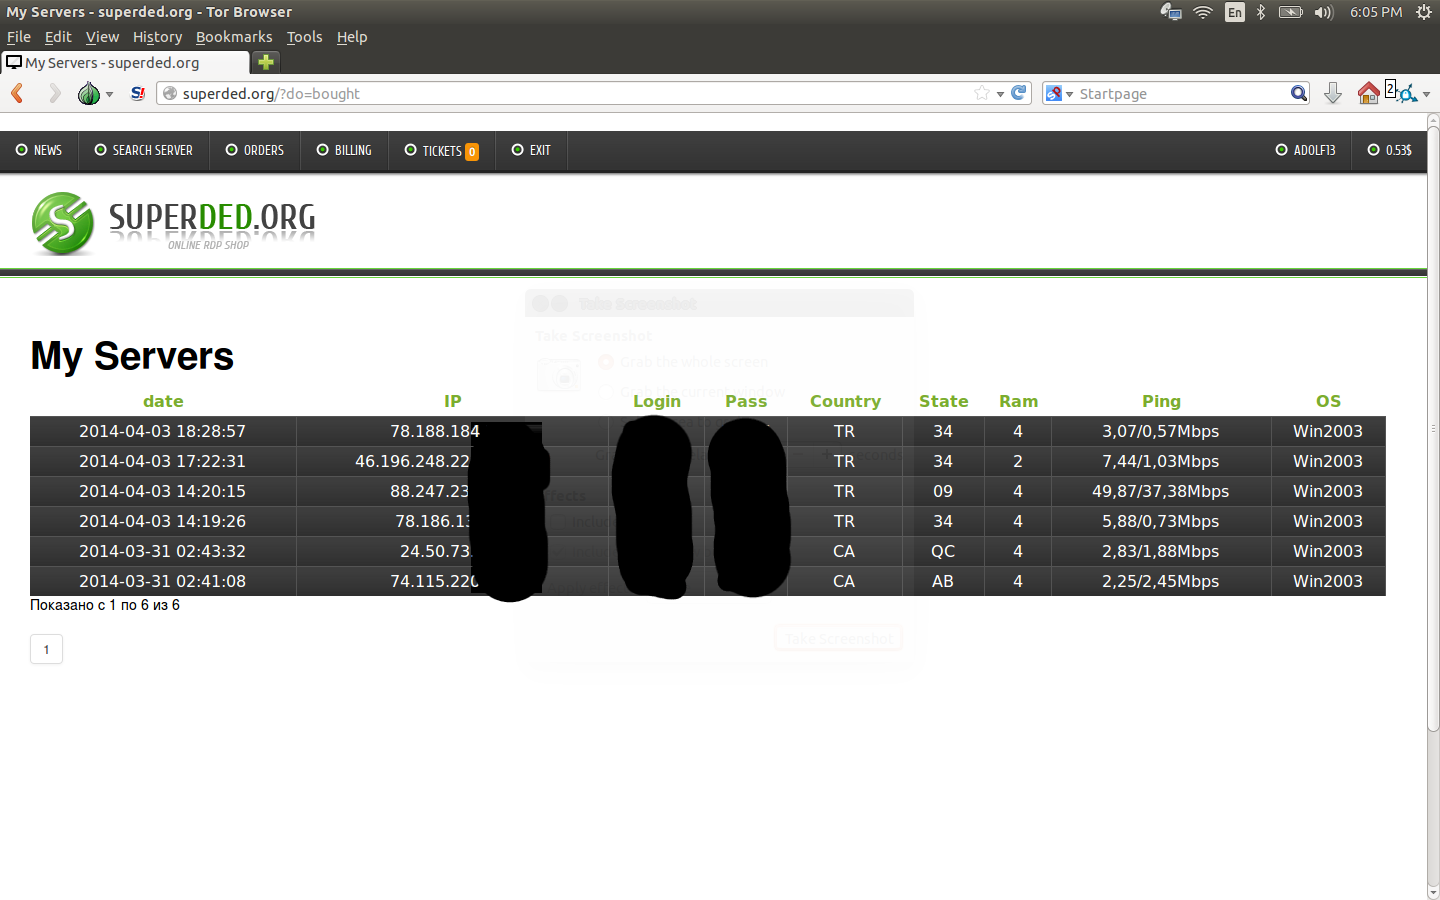Click ping value 2,83/1,88Mbps
This screenshot has height=900, width=1440.
(x=1160, y=551)
